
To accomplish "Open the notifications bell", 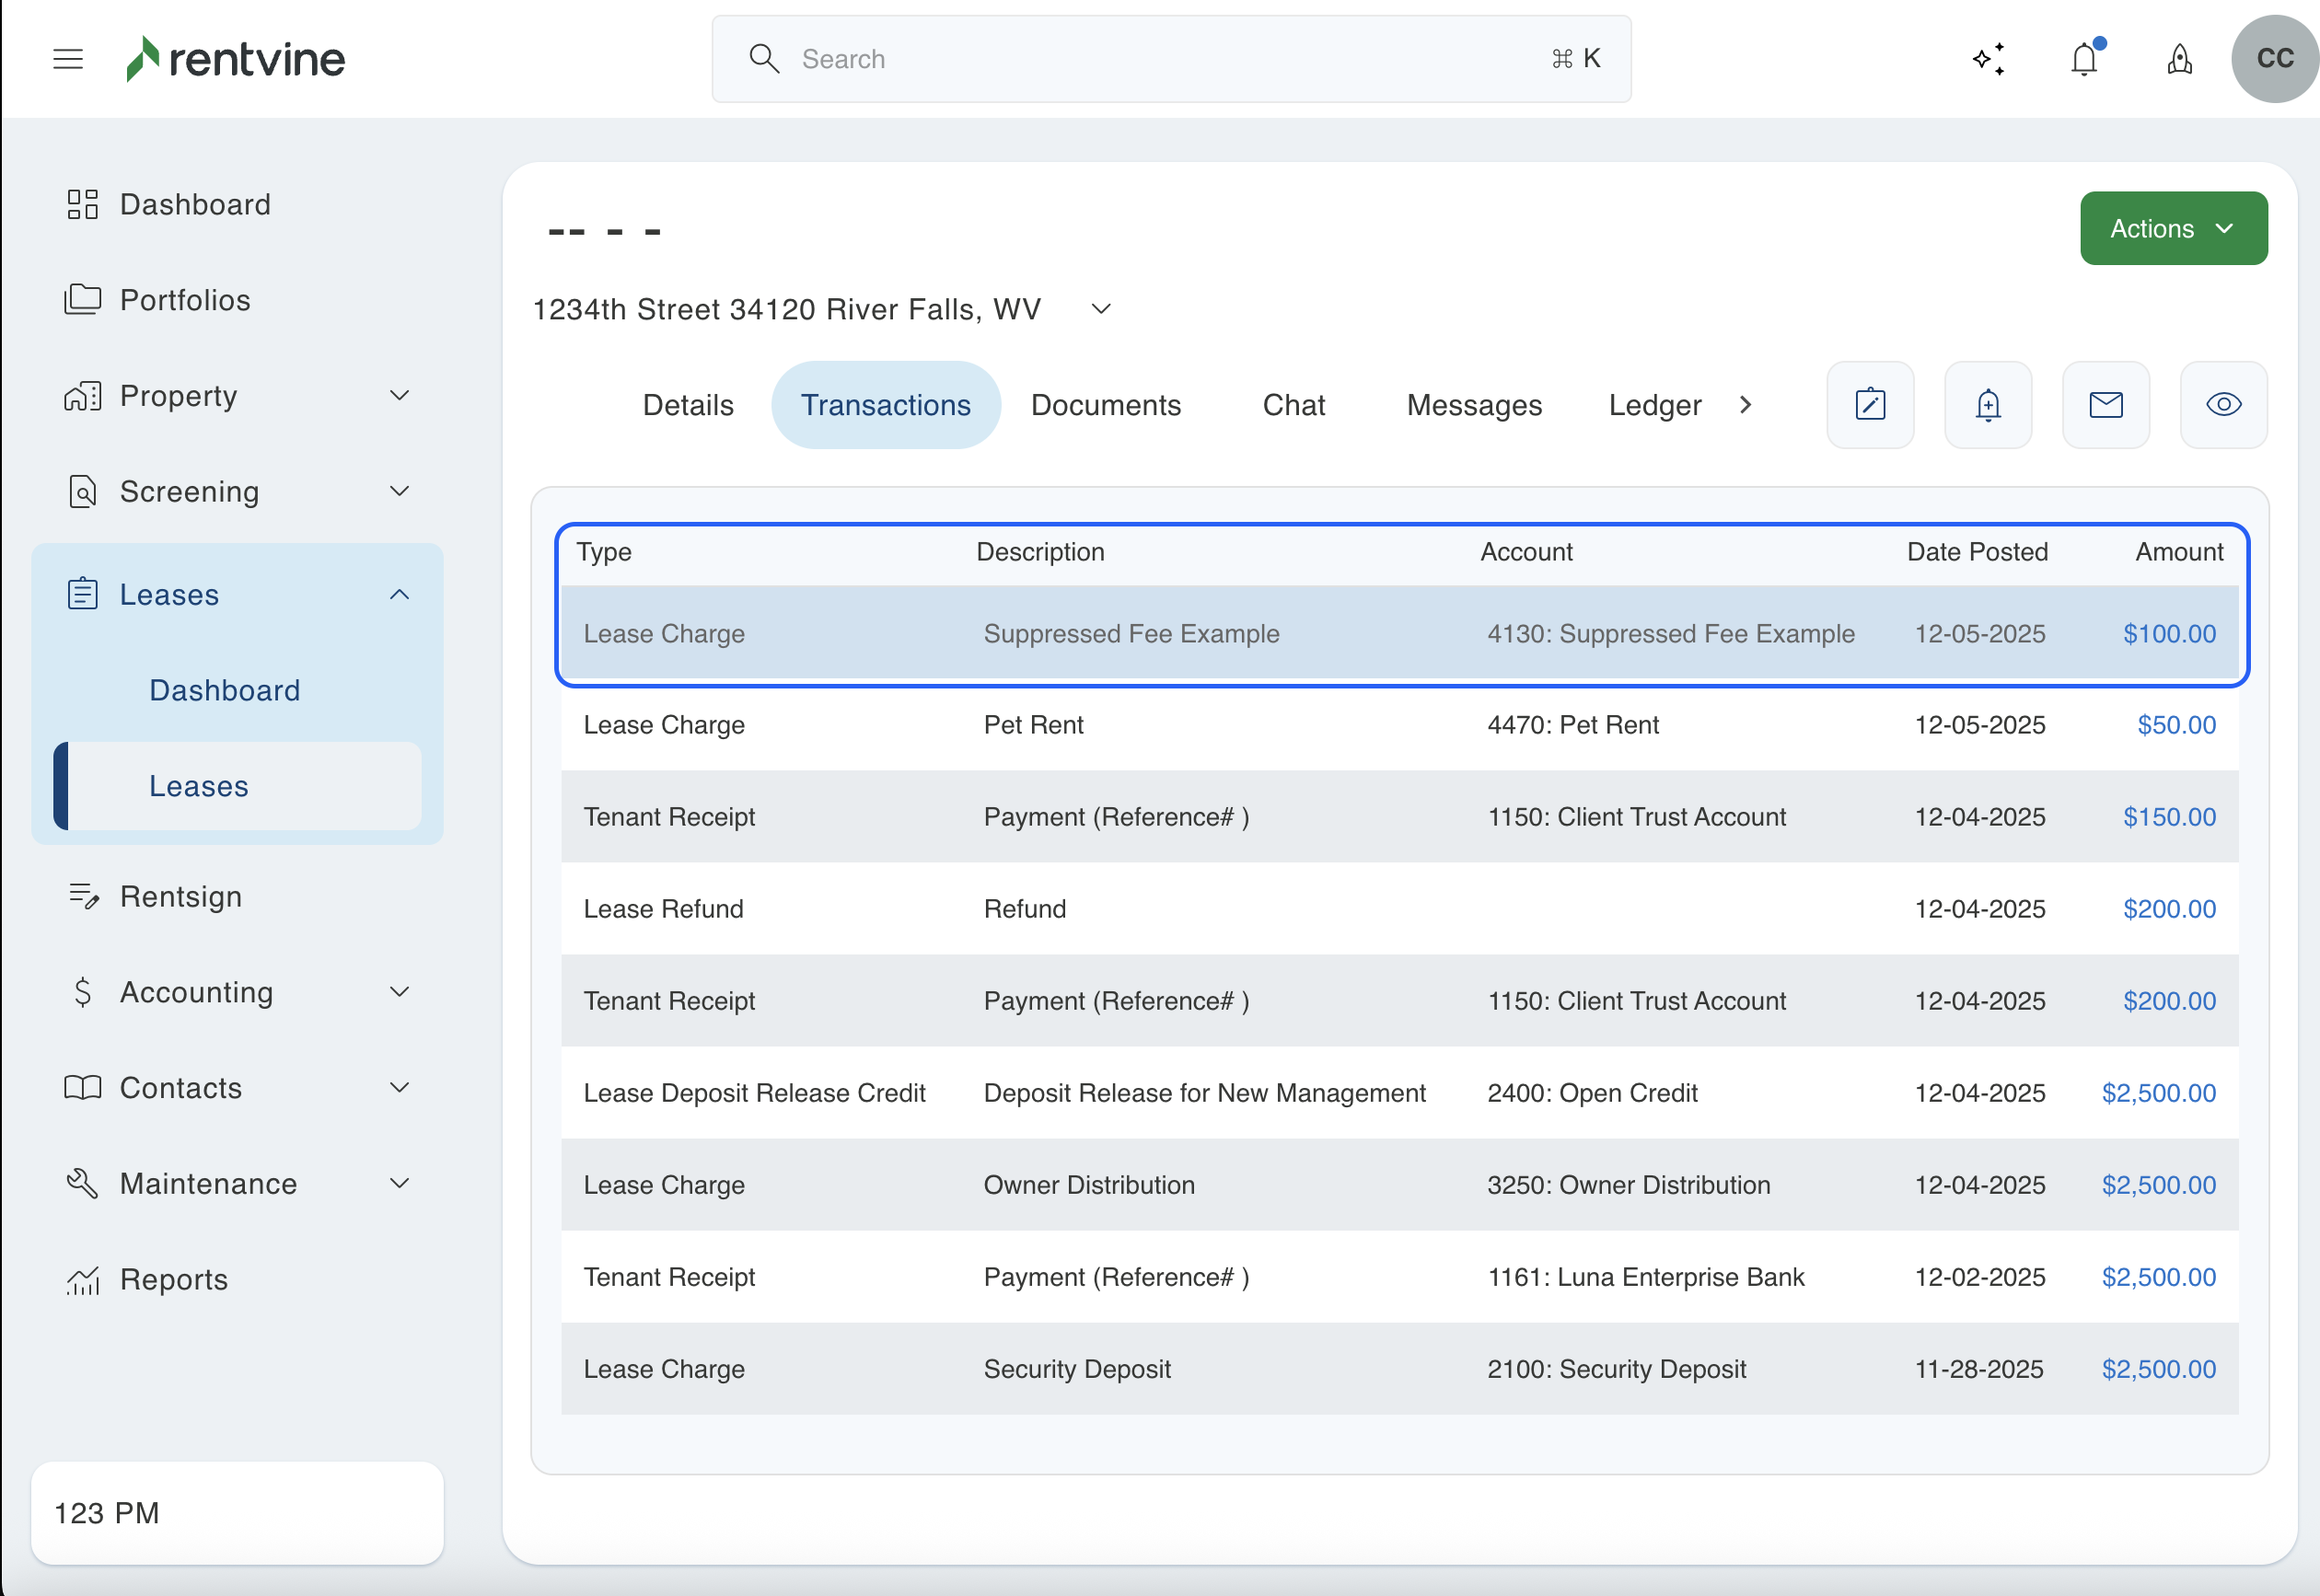I will 2084,59.
